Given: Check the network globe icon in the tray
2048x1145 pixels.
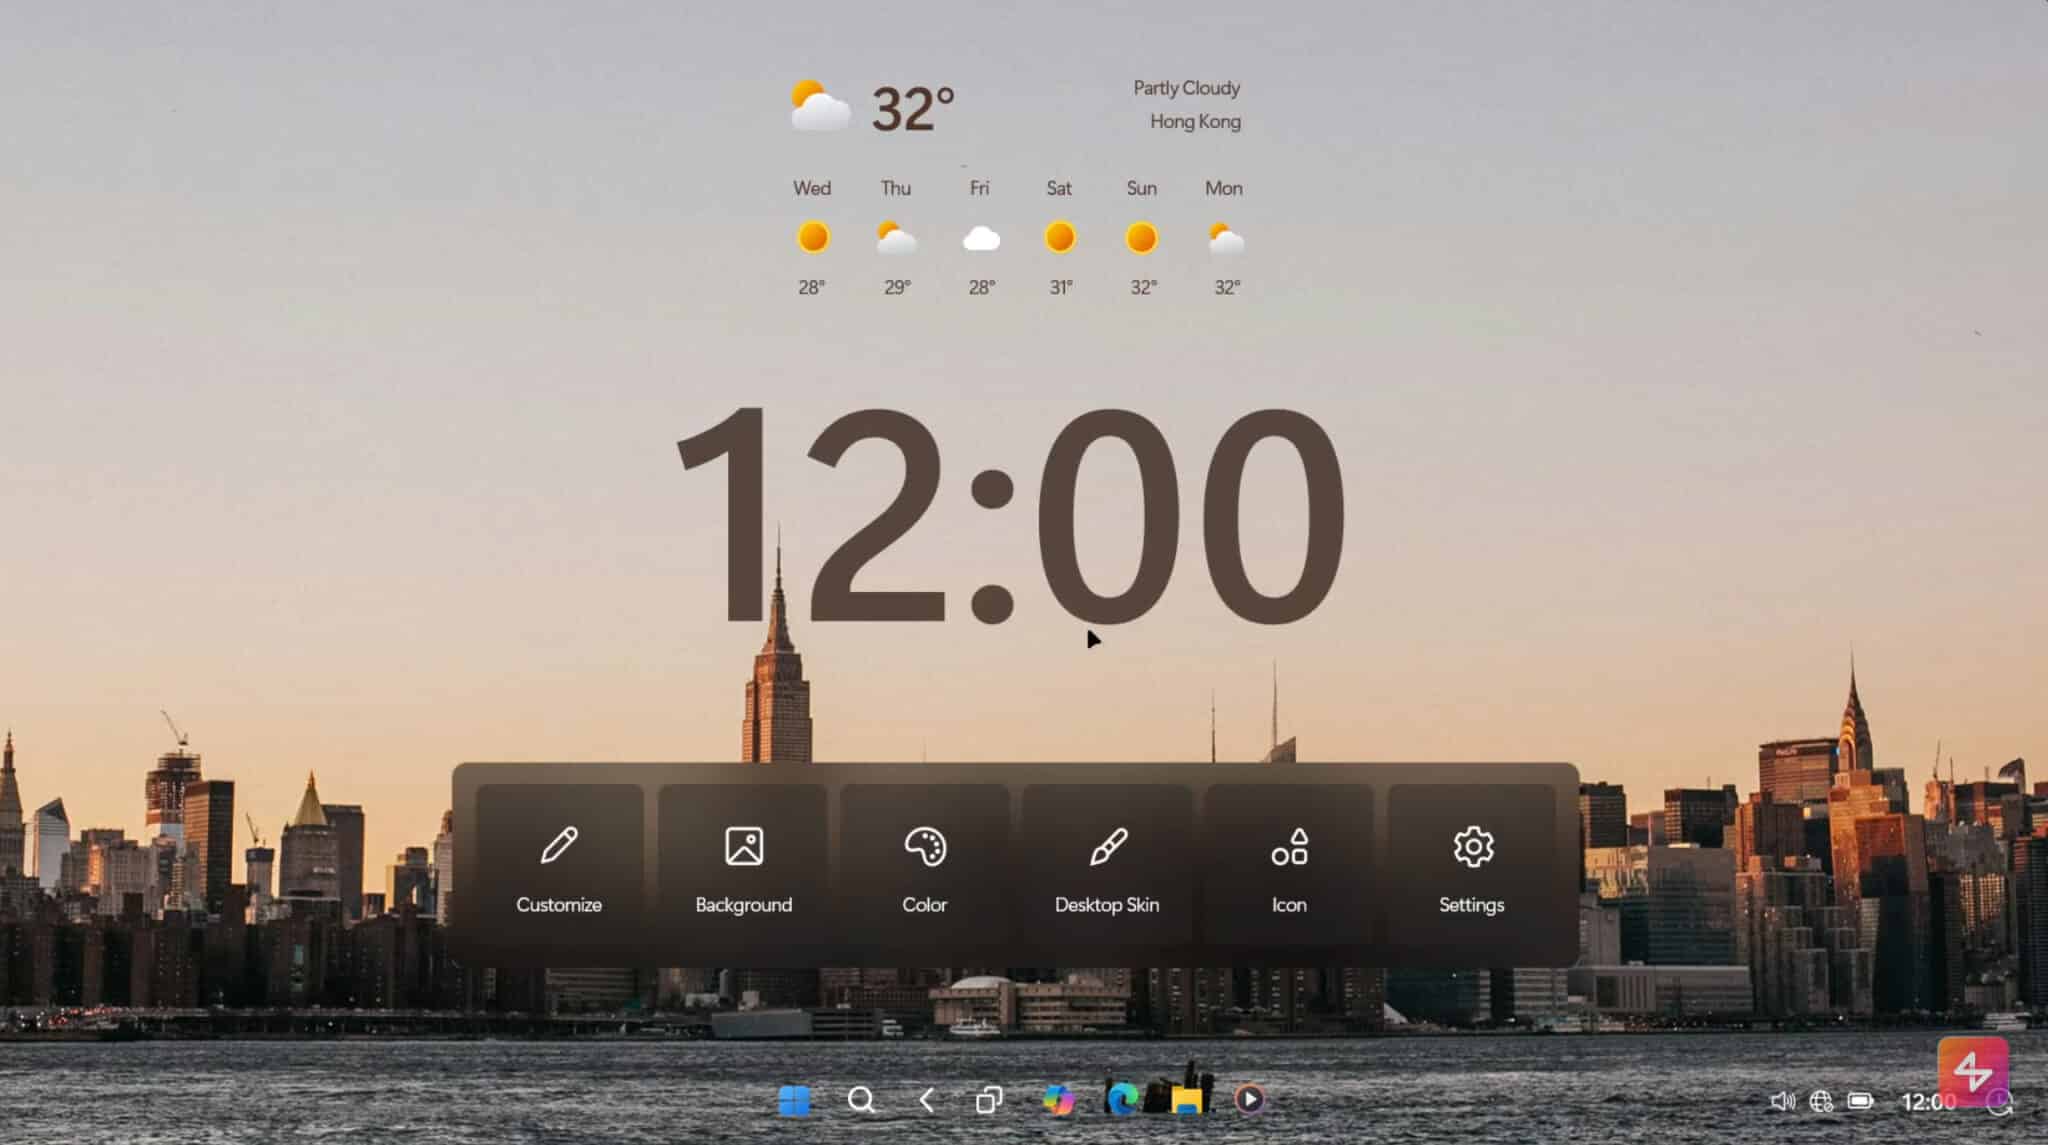Looking at the screenshot, I should [1823, 1100].
